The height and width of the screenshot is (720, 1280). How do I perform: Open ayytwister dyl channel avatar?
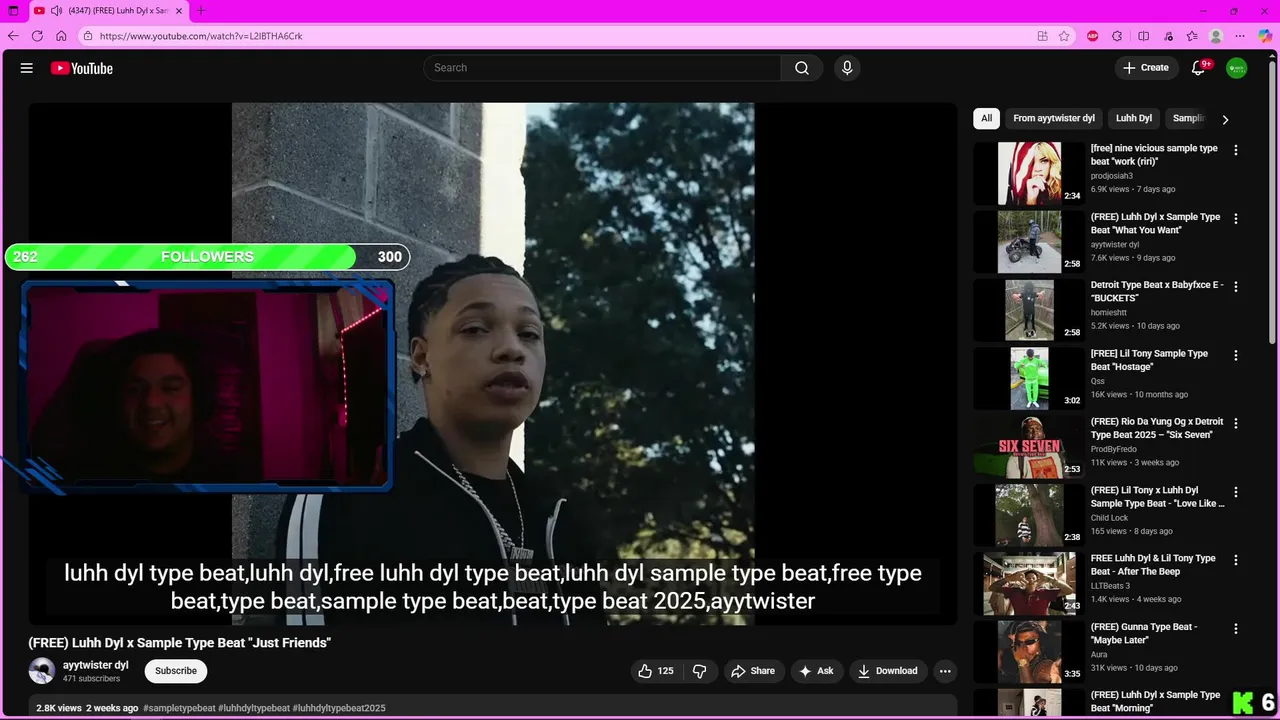pos(42,671)
